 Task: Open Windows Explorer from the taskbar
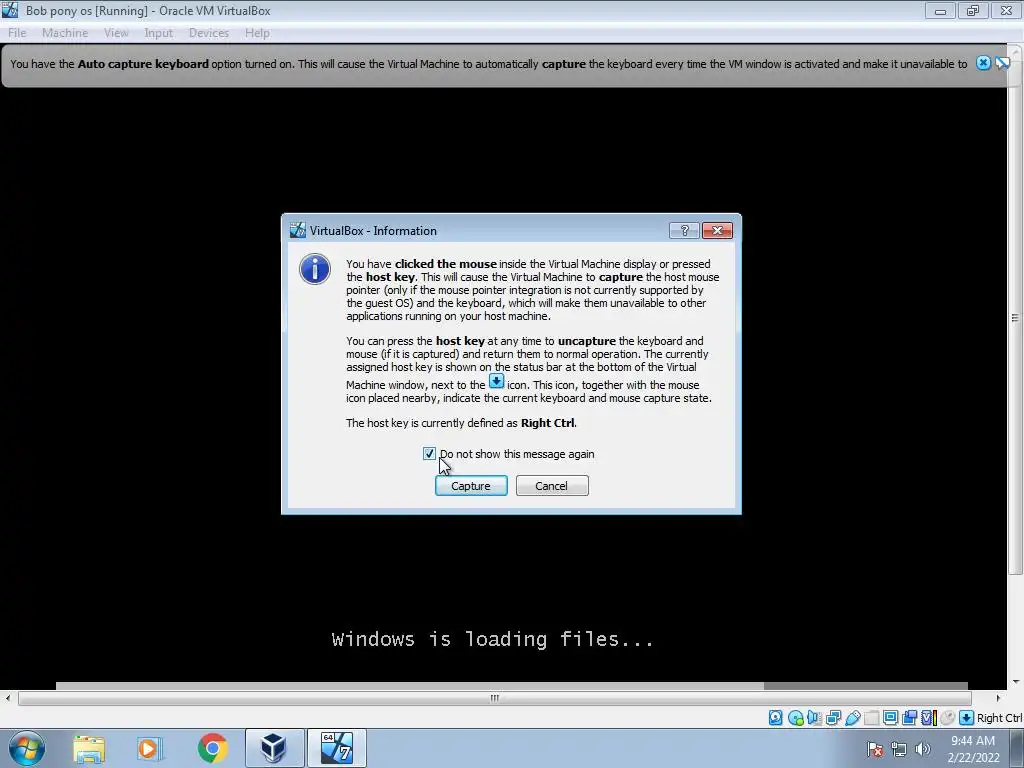coord(89,748)
